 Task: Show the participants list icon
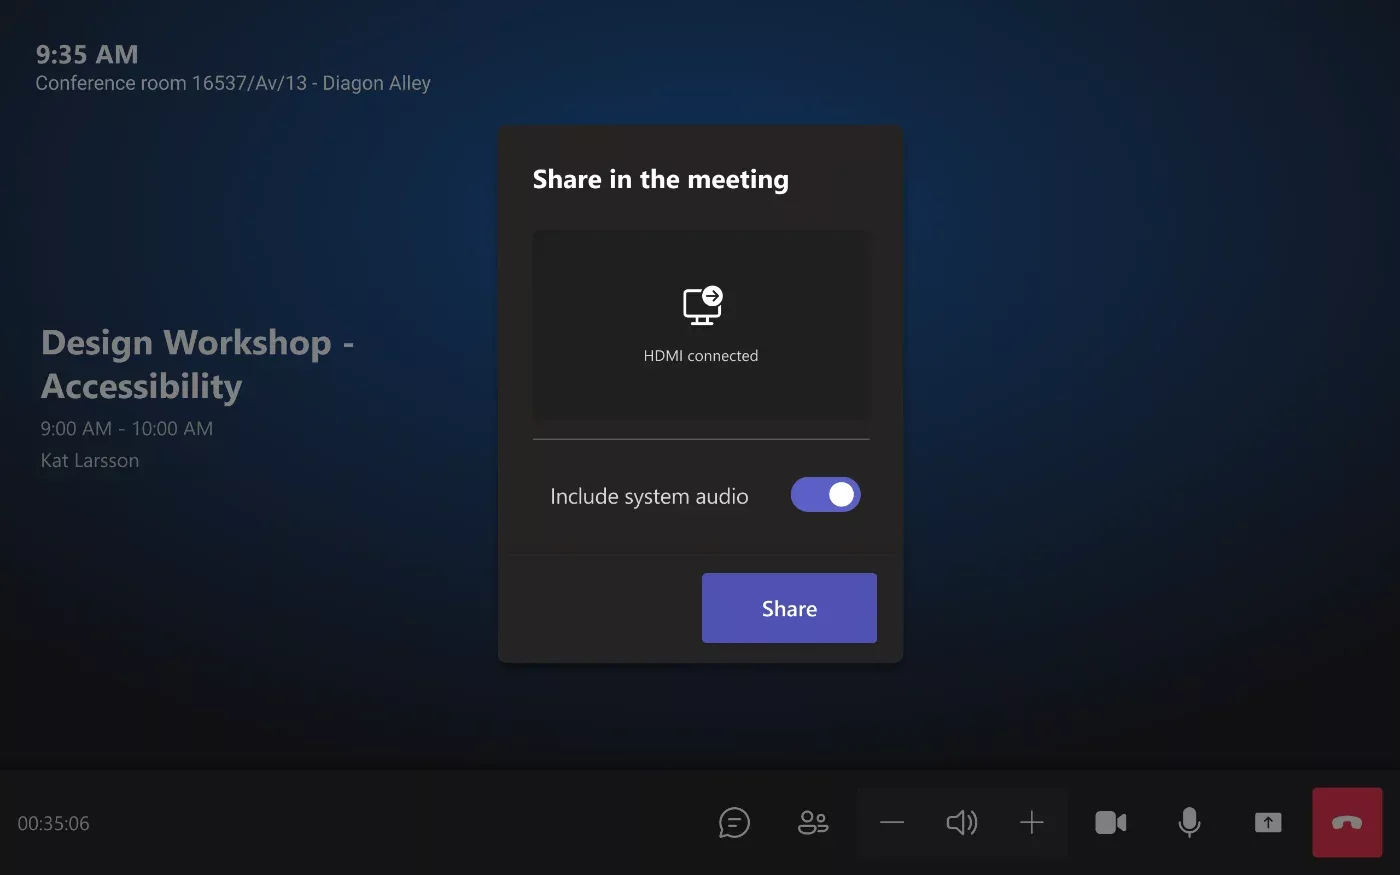(813, 823)
